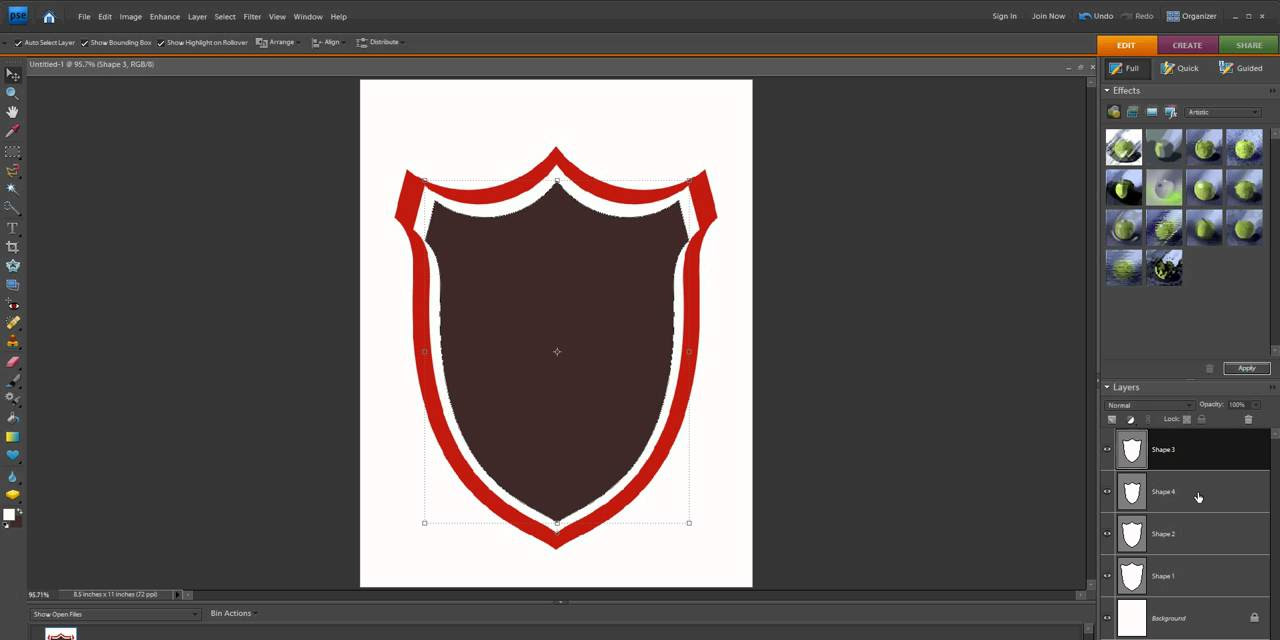Activate the Magic Wand tool

[x=13, y=188]
